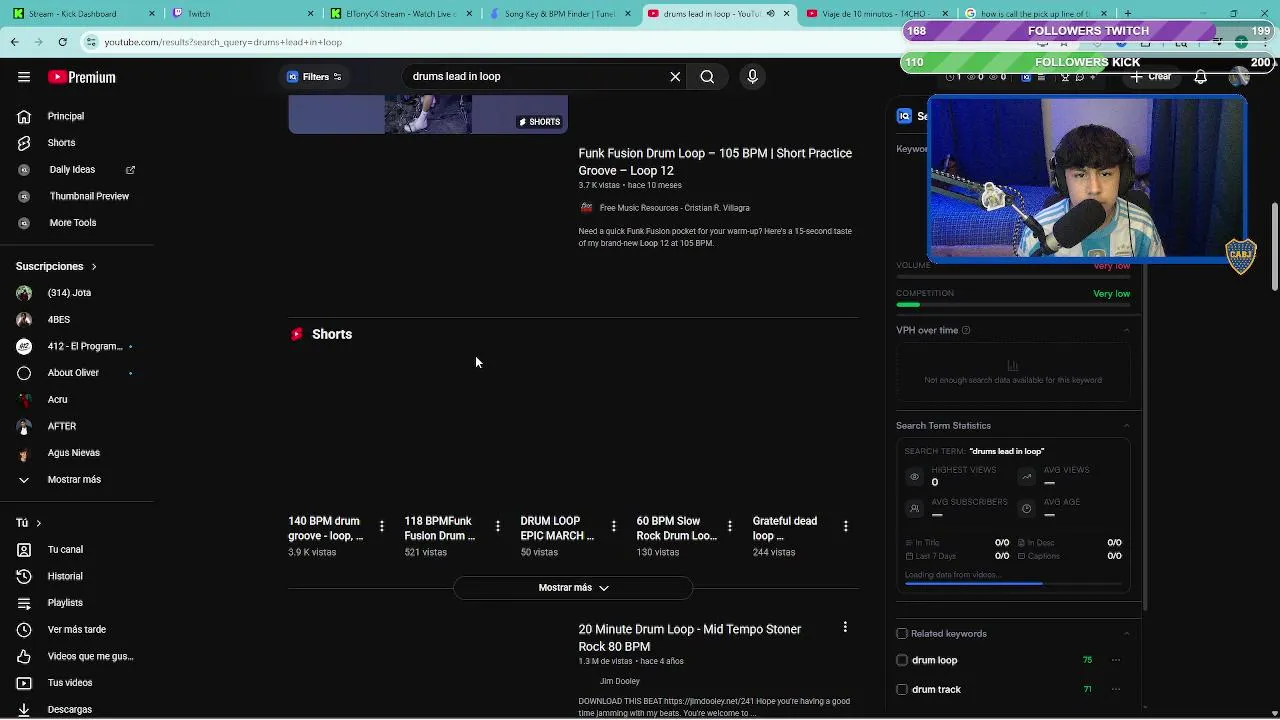
Task: Open Tus videos icon
Action: (24, 683)
